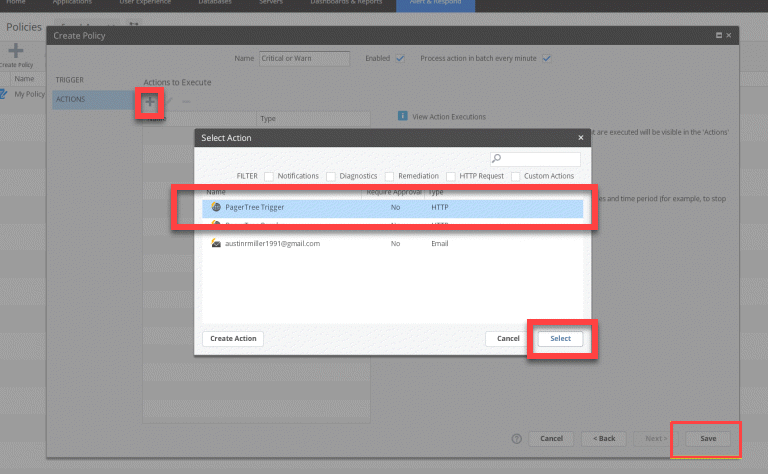Toggle the Enabled checkbox for the policy
Image resolution: width=768 pixels, height=474 pixels.
pos(400,58)
